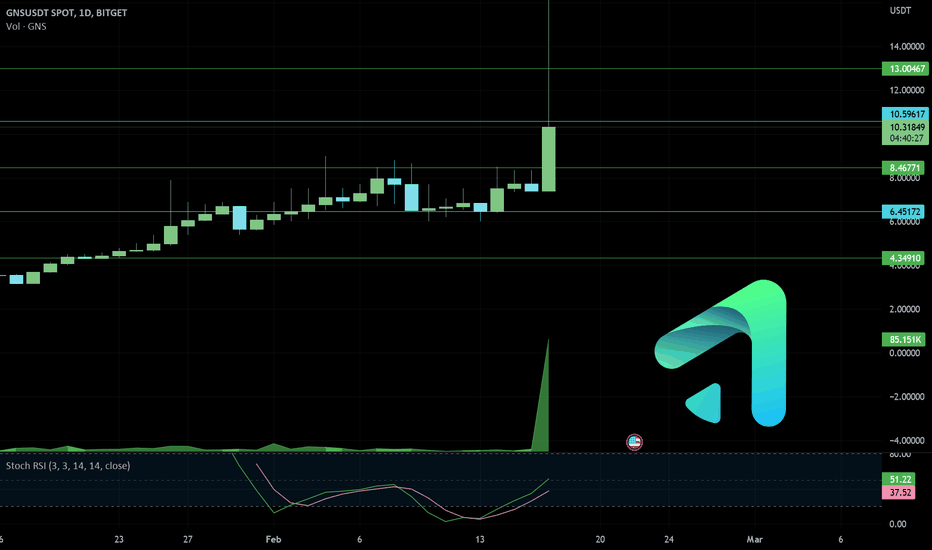Viewport: 932px width, 550px height.
Task: Click the -4.00000 price axis tick
Action: coord(906,441)
